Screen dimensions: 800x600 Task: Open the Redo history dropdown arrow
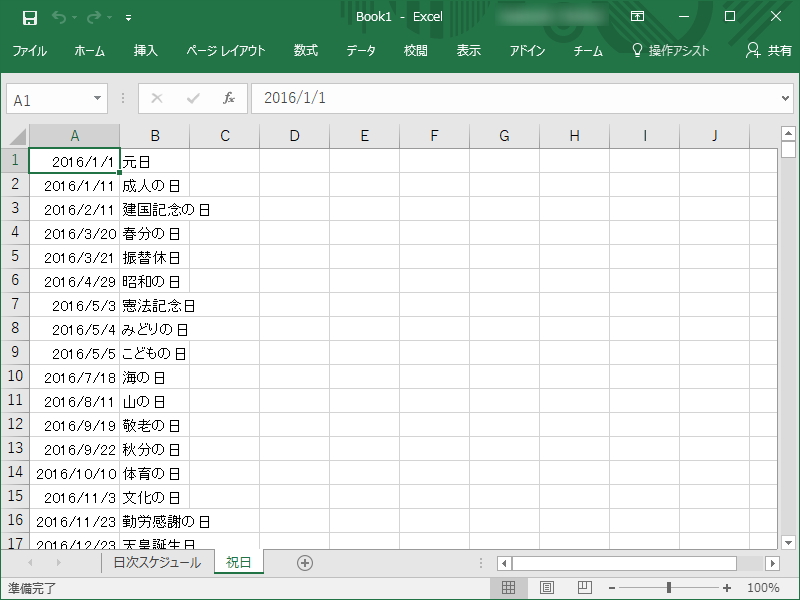point(109,18)
